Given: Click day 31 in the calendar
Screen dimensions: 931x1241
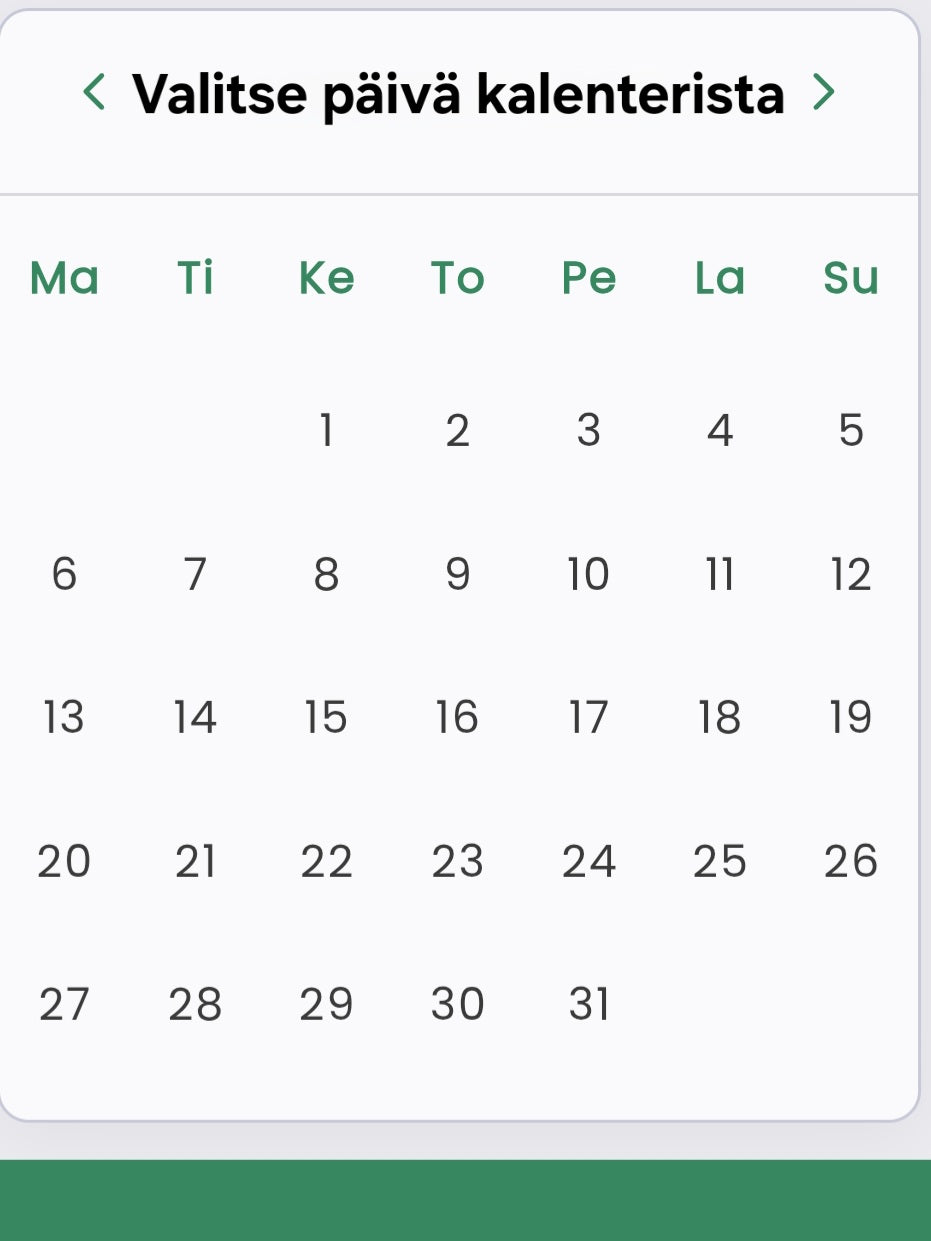Looking at the screenshot, I should point(588,1004).
